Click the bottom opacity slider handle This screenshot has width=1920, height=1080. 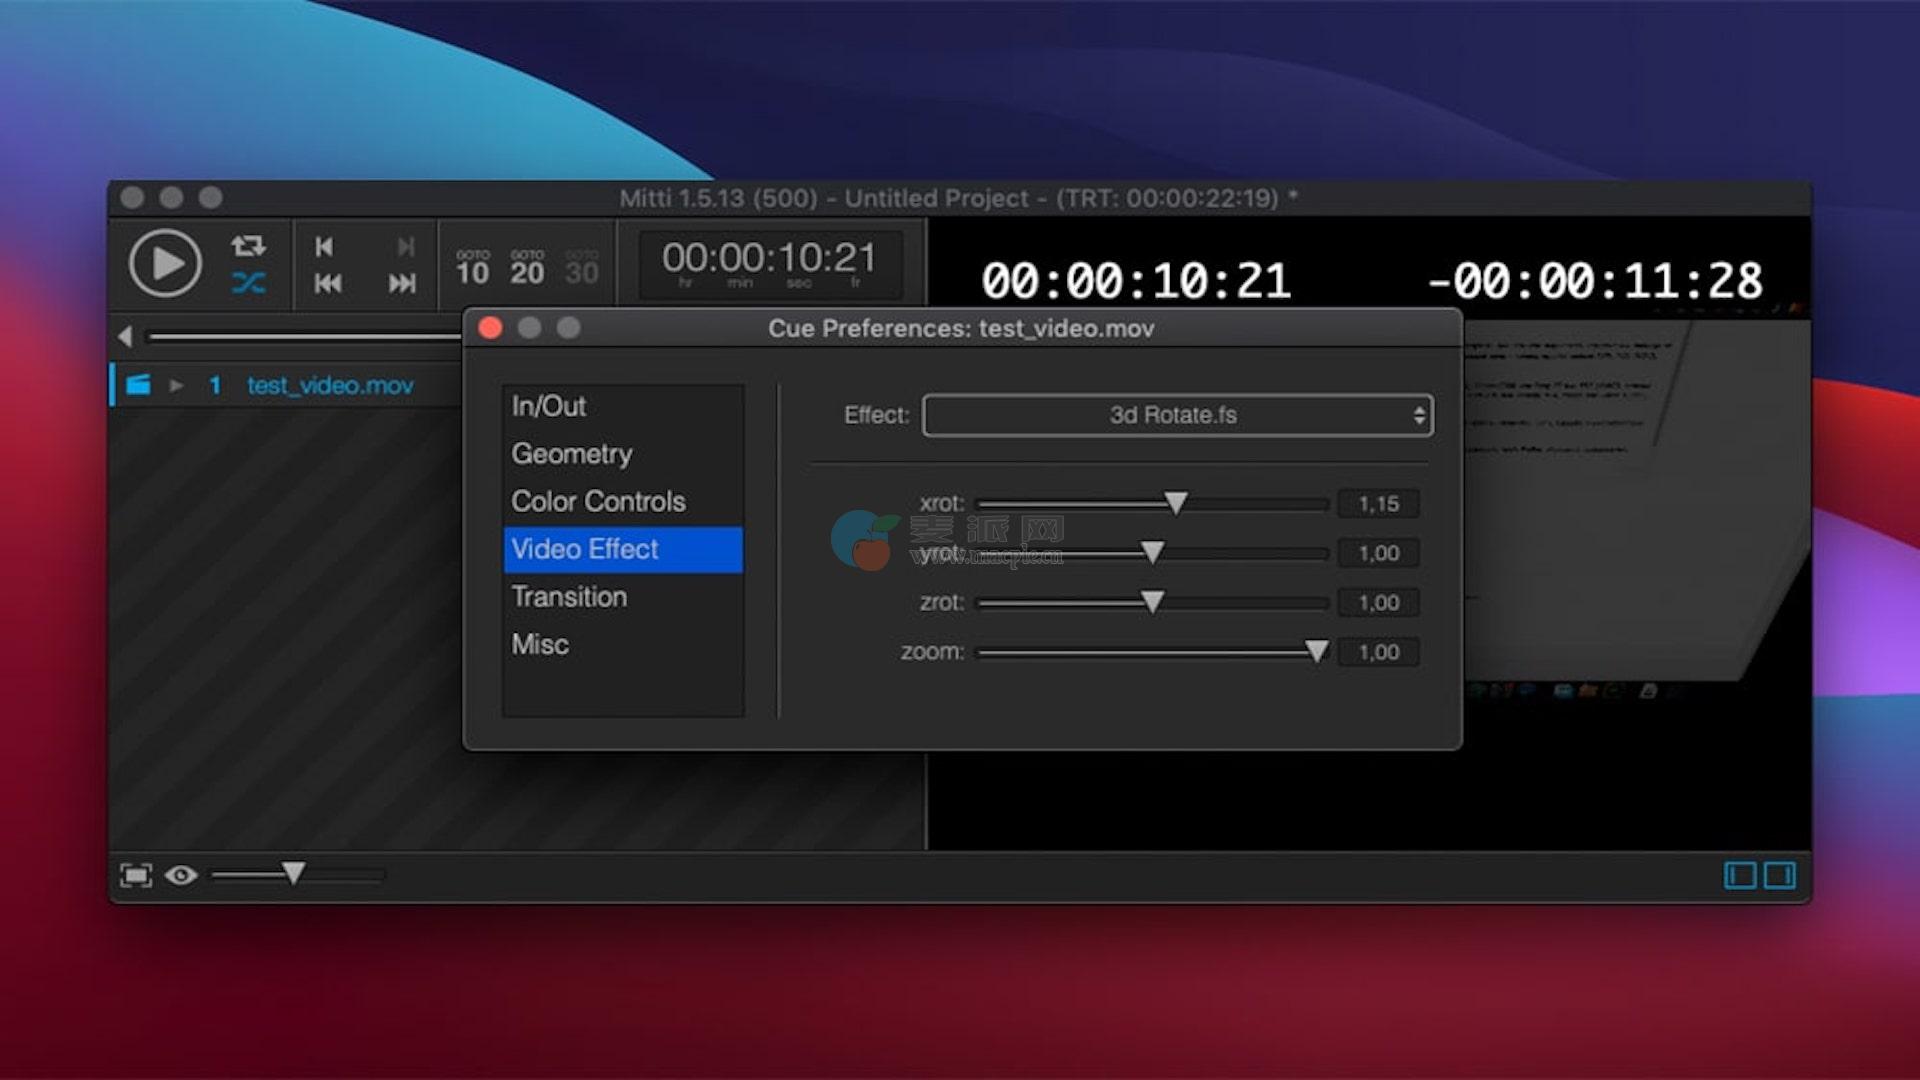pos(293,873)
